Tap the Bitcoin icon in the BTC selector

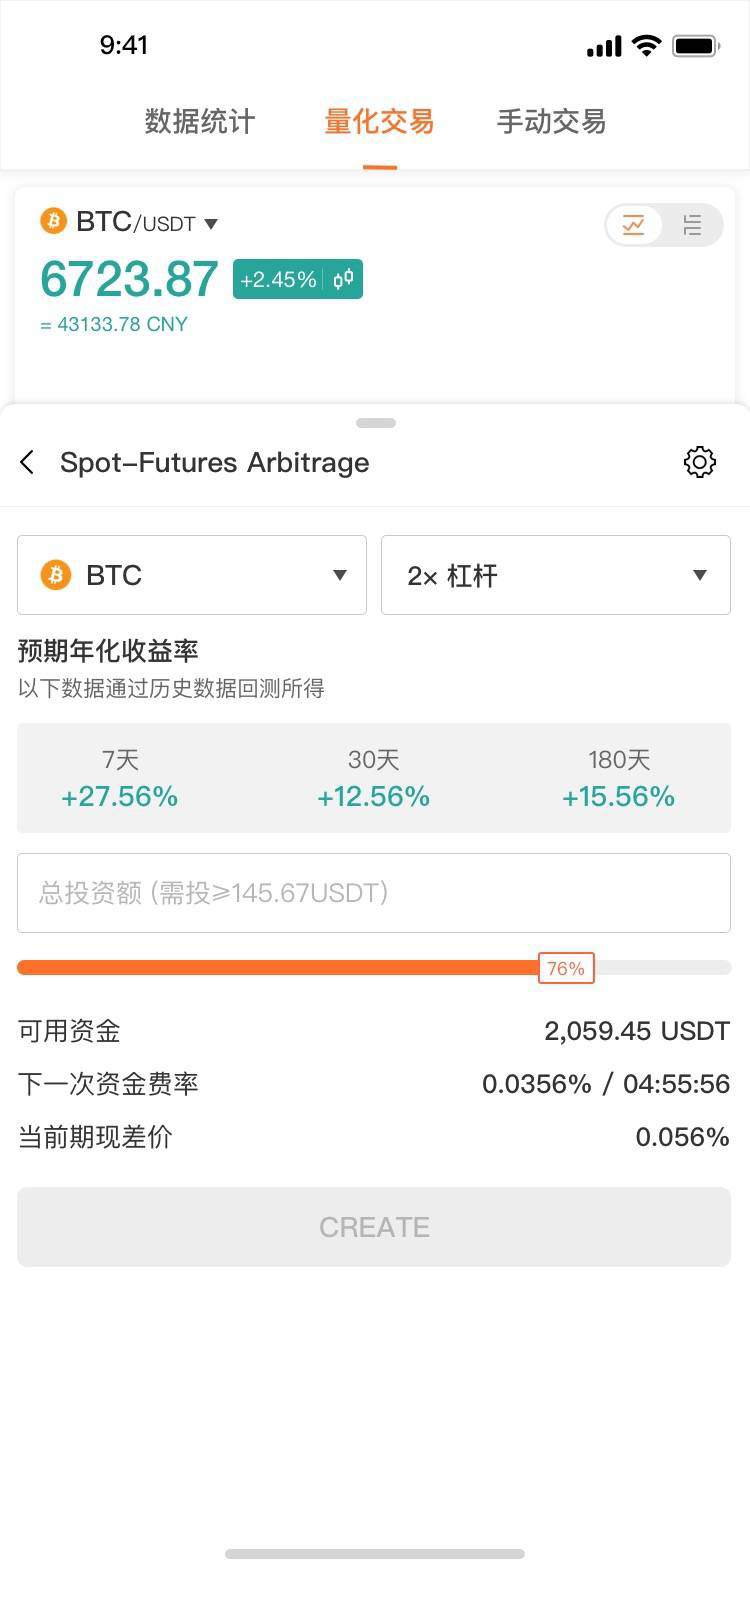click(x=56, y=575)
